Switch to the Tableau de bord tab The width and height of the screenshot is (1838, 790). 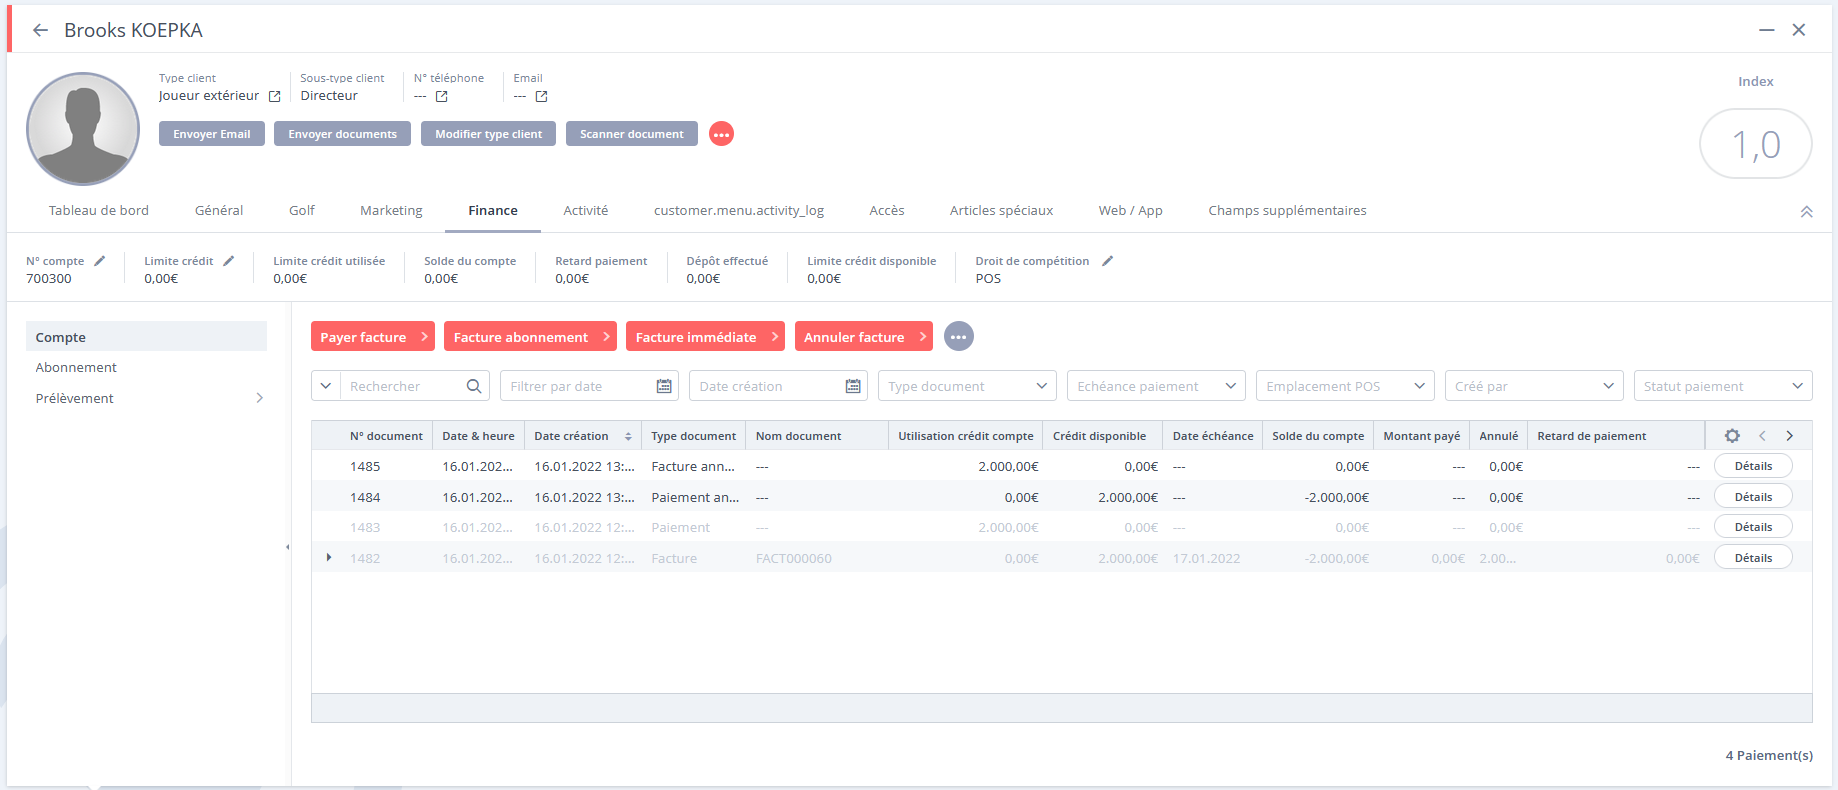(99, 211)
